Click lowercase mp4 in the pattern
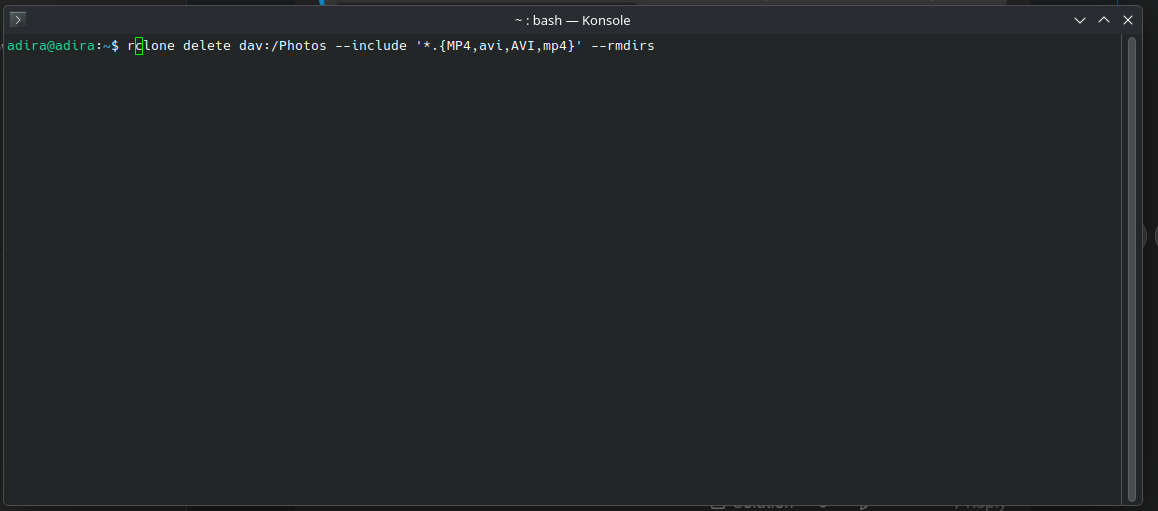Screen dimensions: 1158x511 (x=555, y=46)
